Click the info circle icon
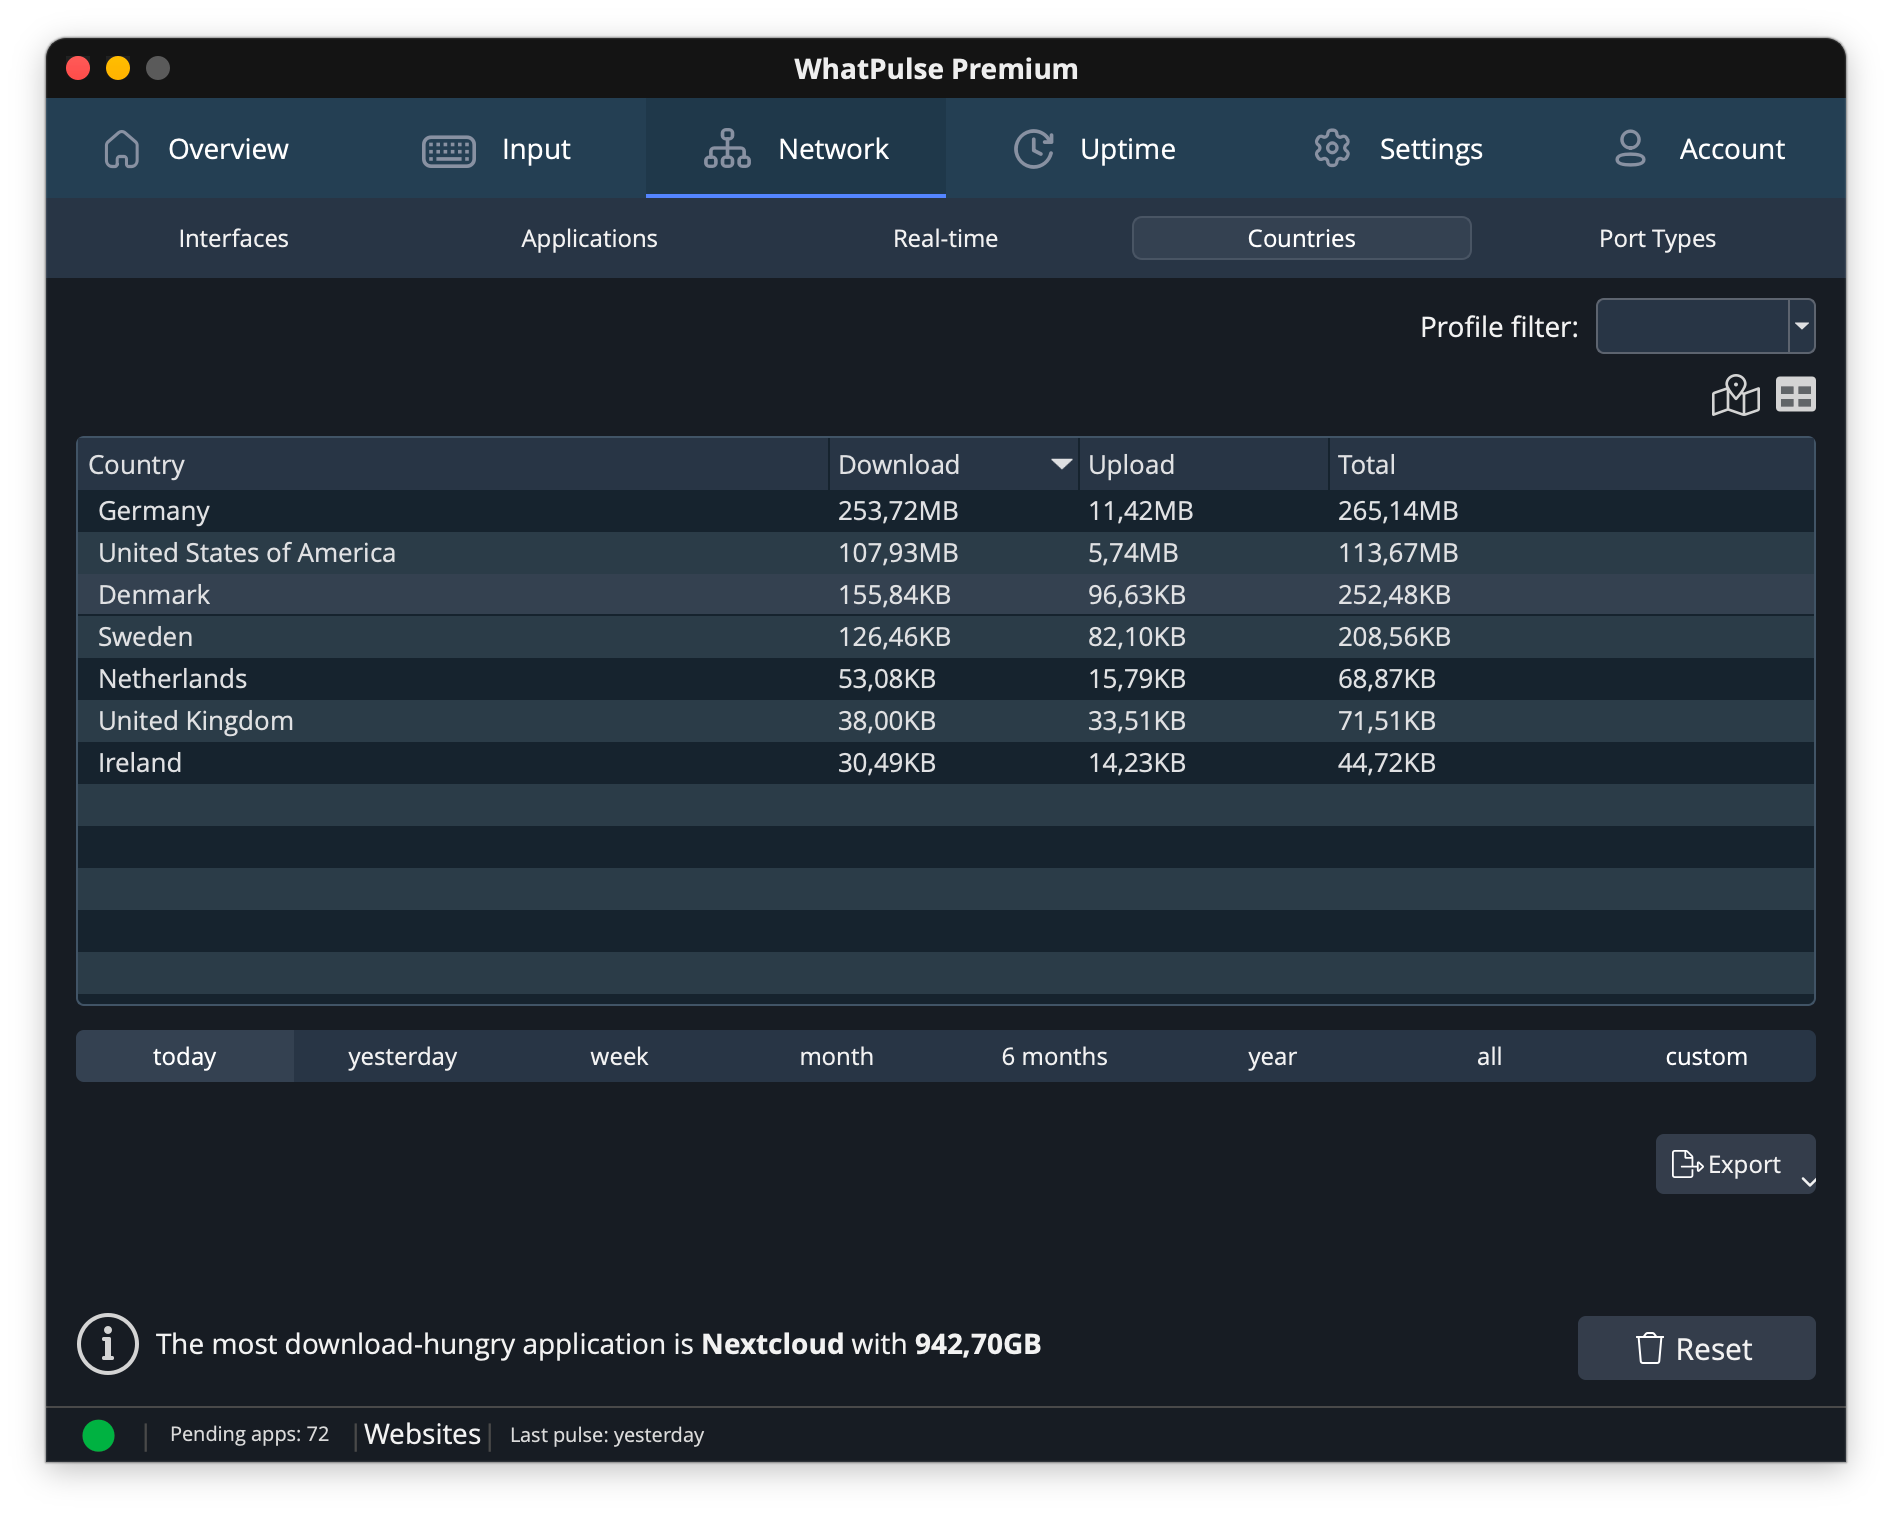1892x1516 pixels. (107, 1344)
